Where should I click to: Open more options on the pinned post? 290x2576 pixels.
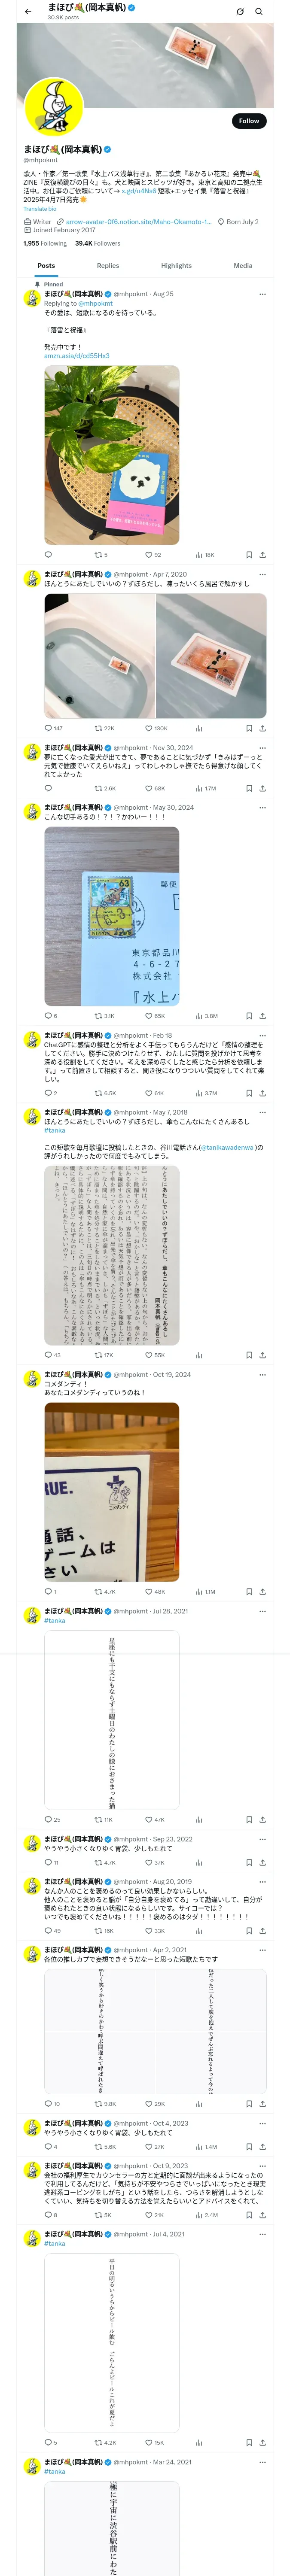coord(262,294)
